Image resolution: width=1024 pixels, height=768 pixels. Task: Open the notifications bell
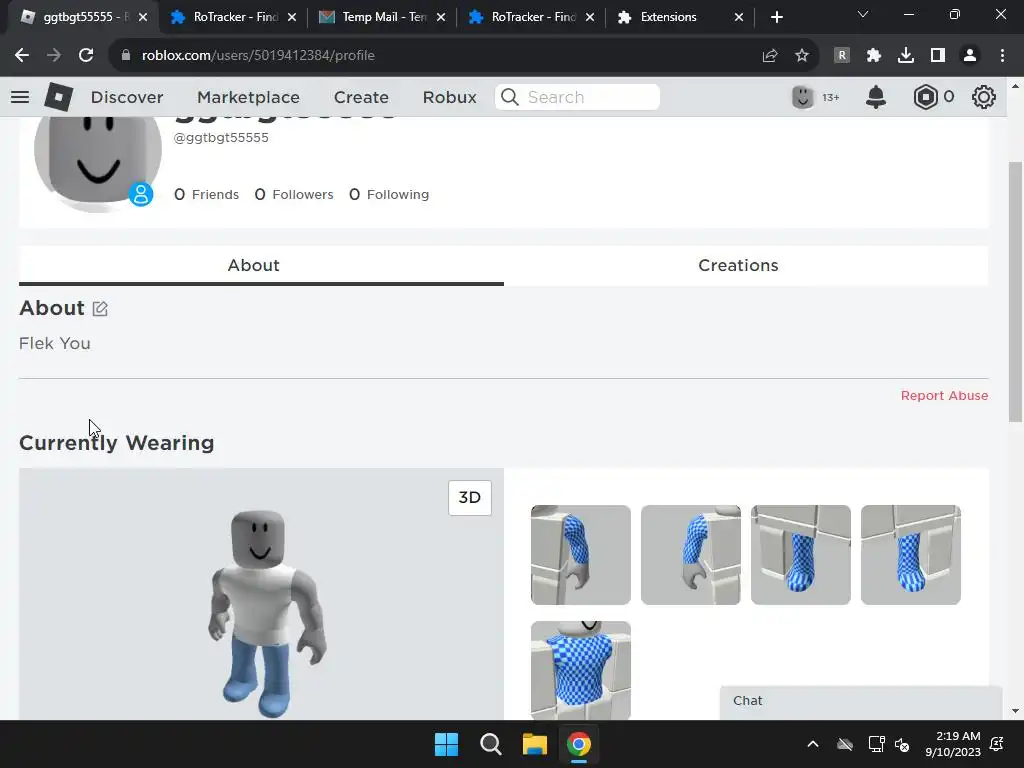pos(876,97)
